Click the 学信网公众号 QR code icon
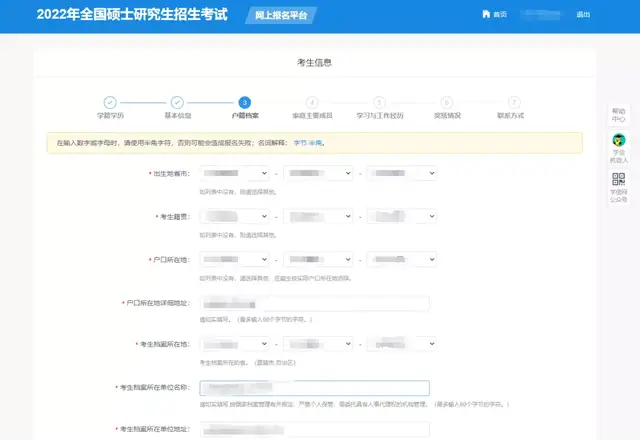 coord(618,179)
